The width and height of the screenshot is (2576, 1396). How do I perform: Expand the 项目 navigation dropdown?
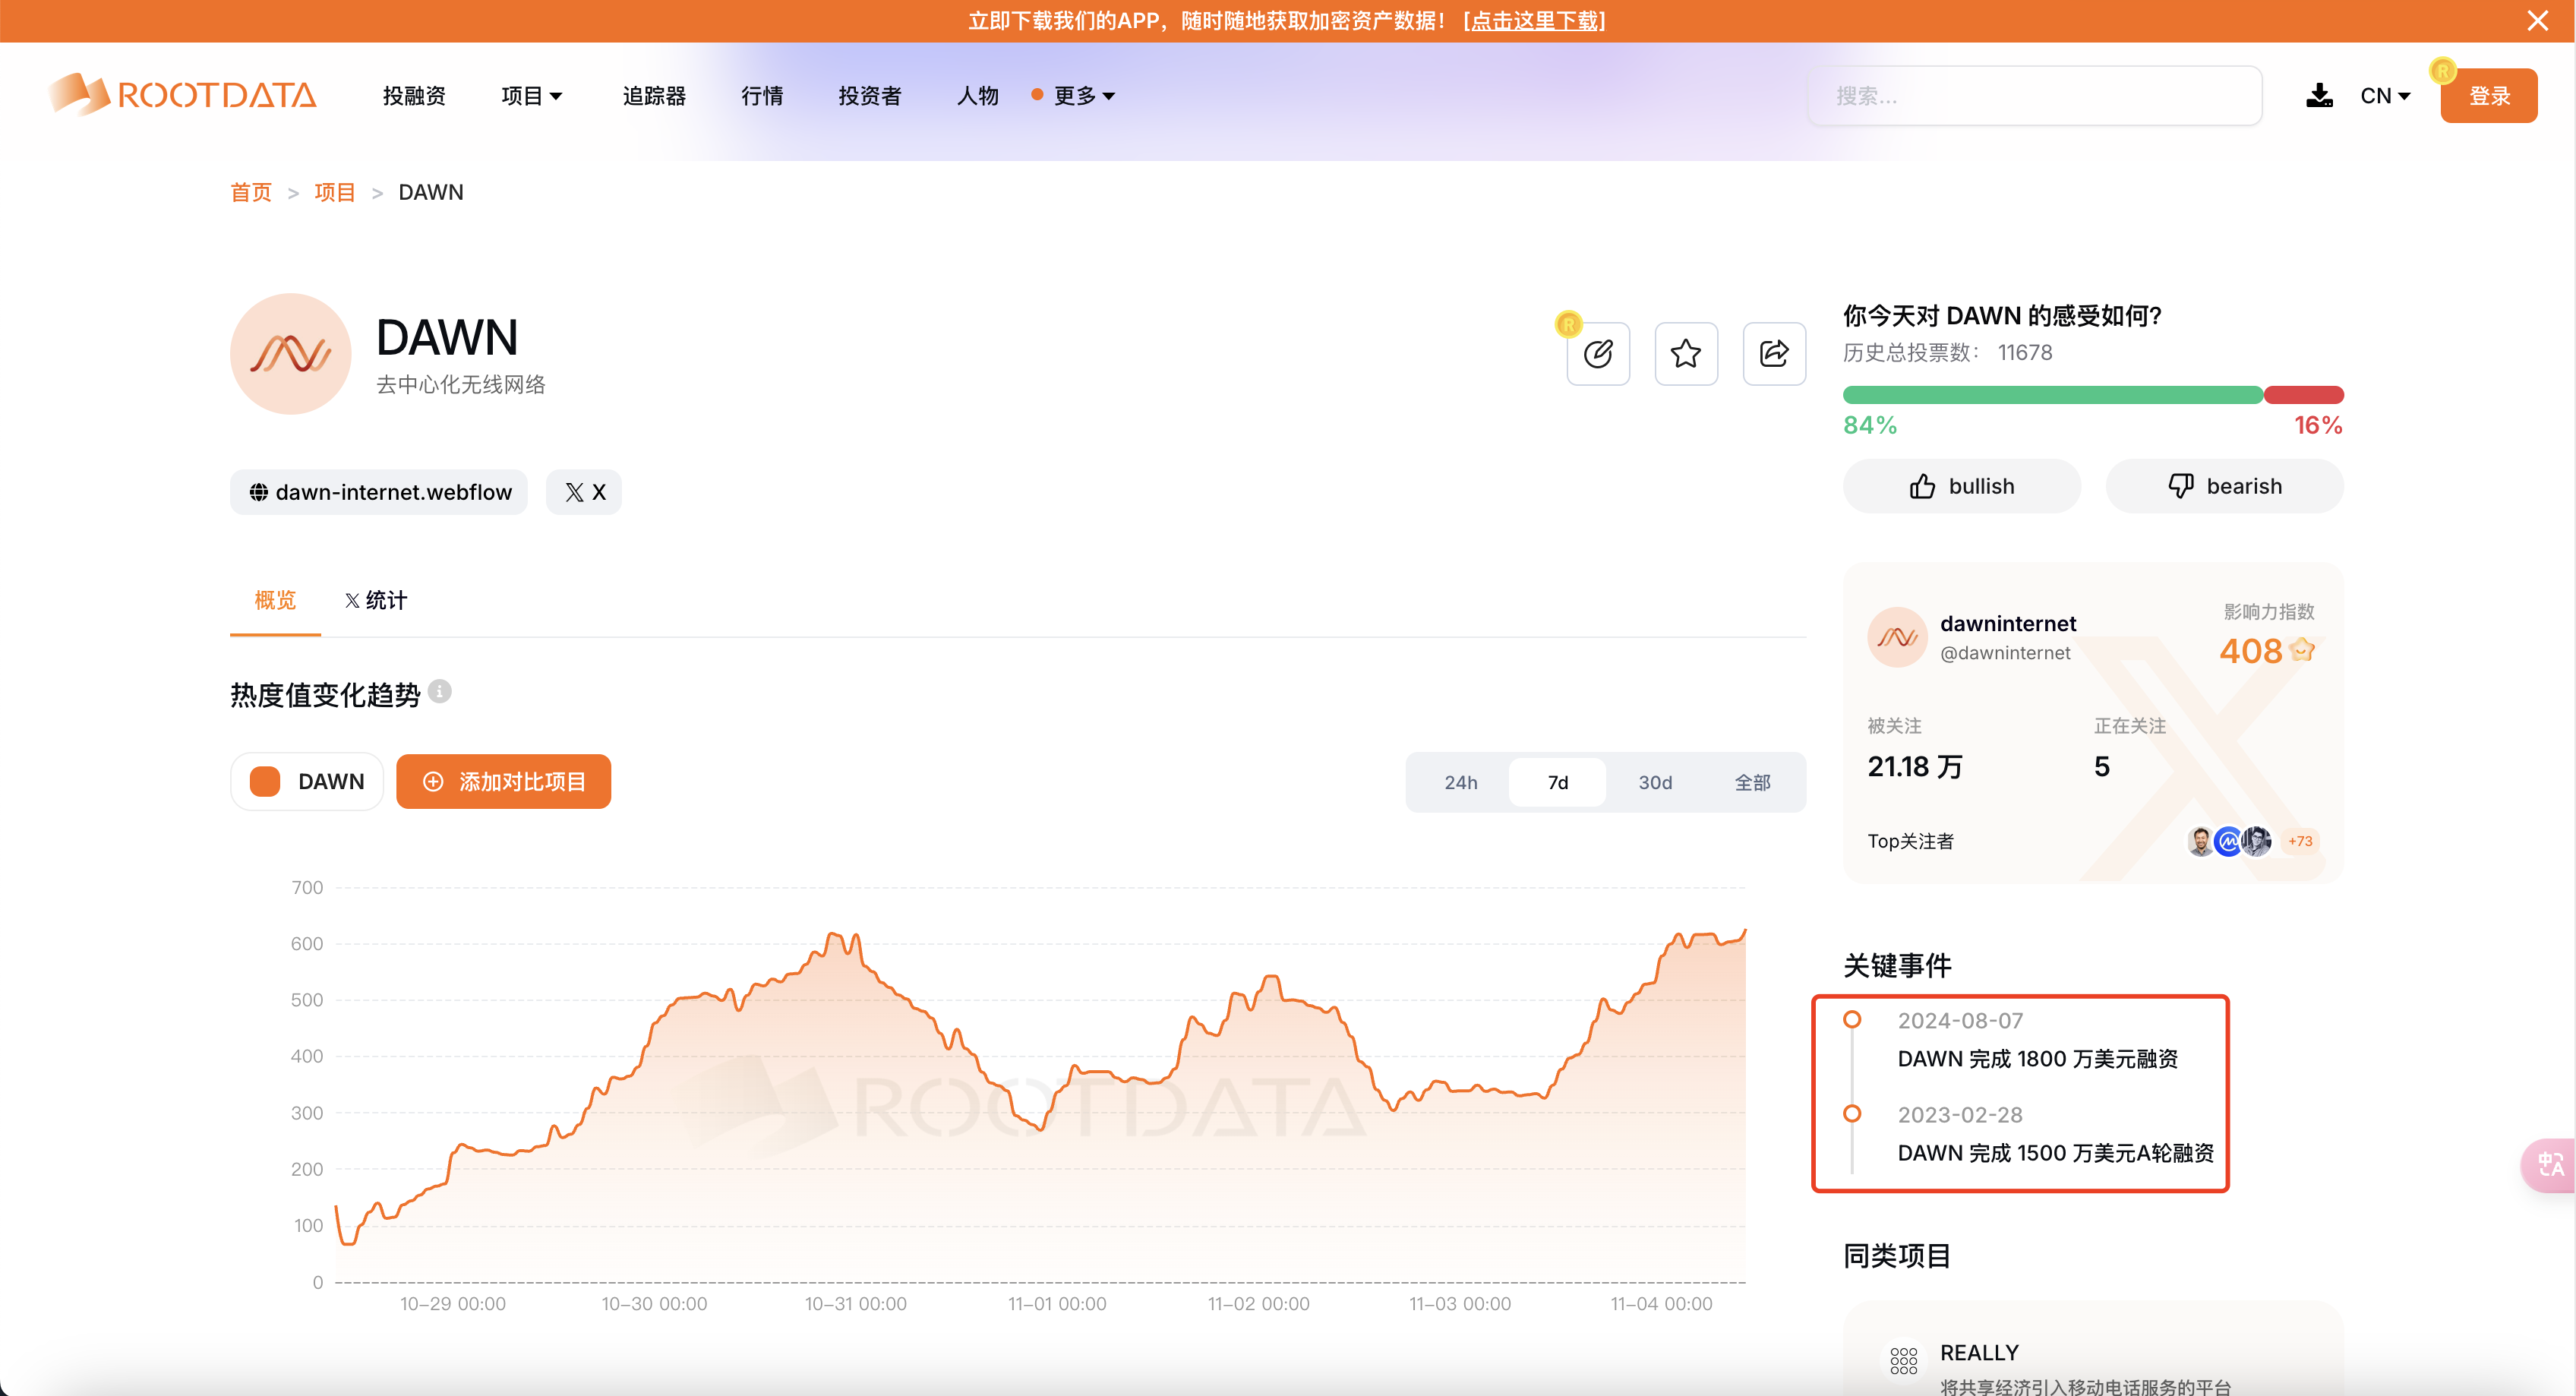pos(532,95)
